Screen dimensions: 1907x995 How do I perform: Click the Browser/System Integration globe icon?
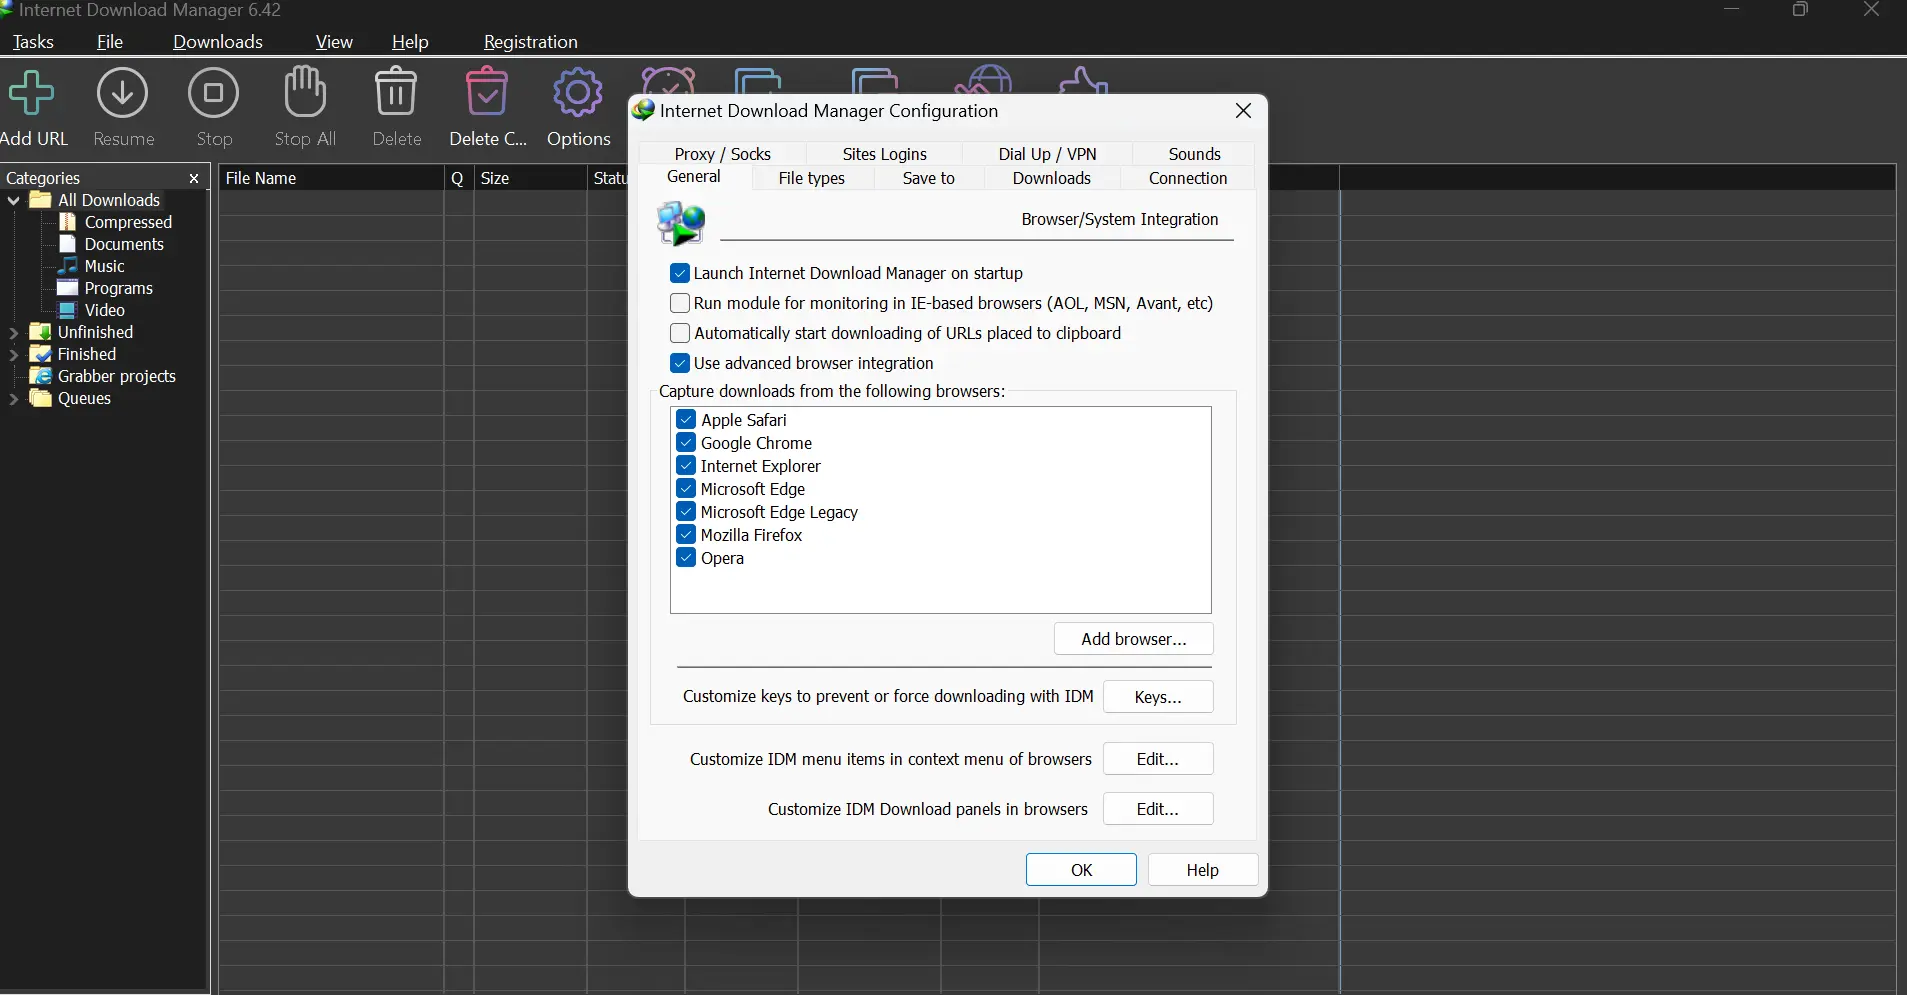coord(681,222)
